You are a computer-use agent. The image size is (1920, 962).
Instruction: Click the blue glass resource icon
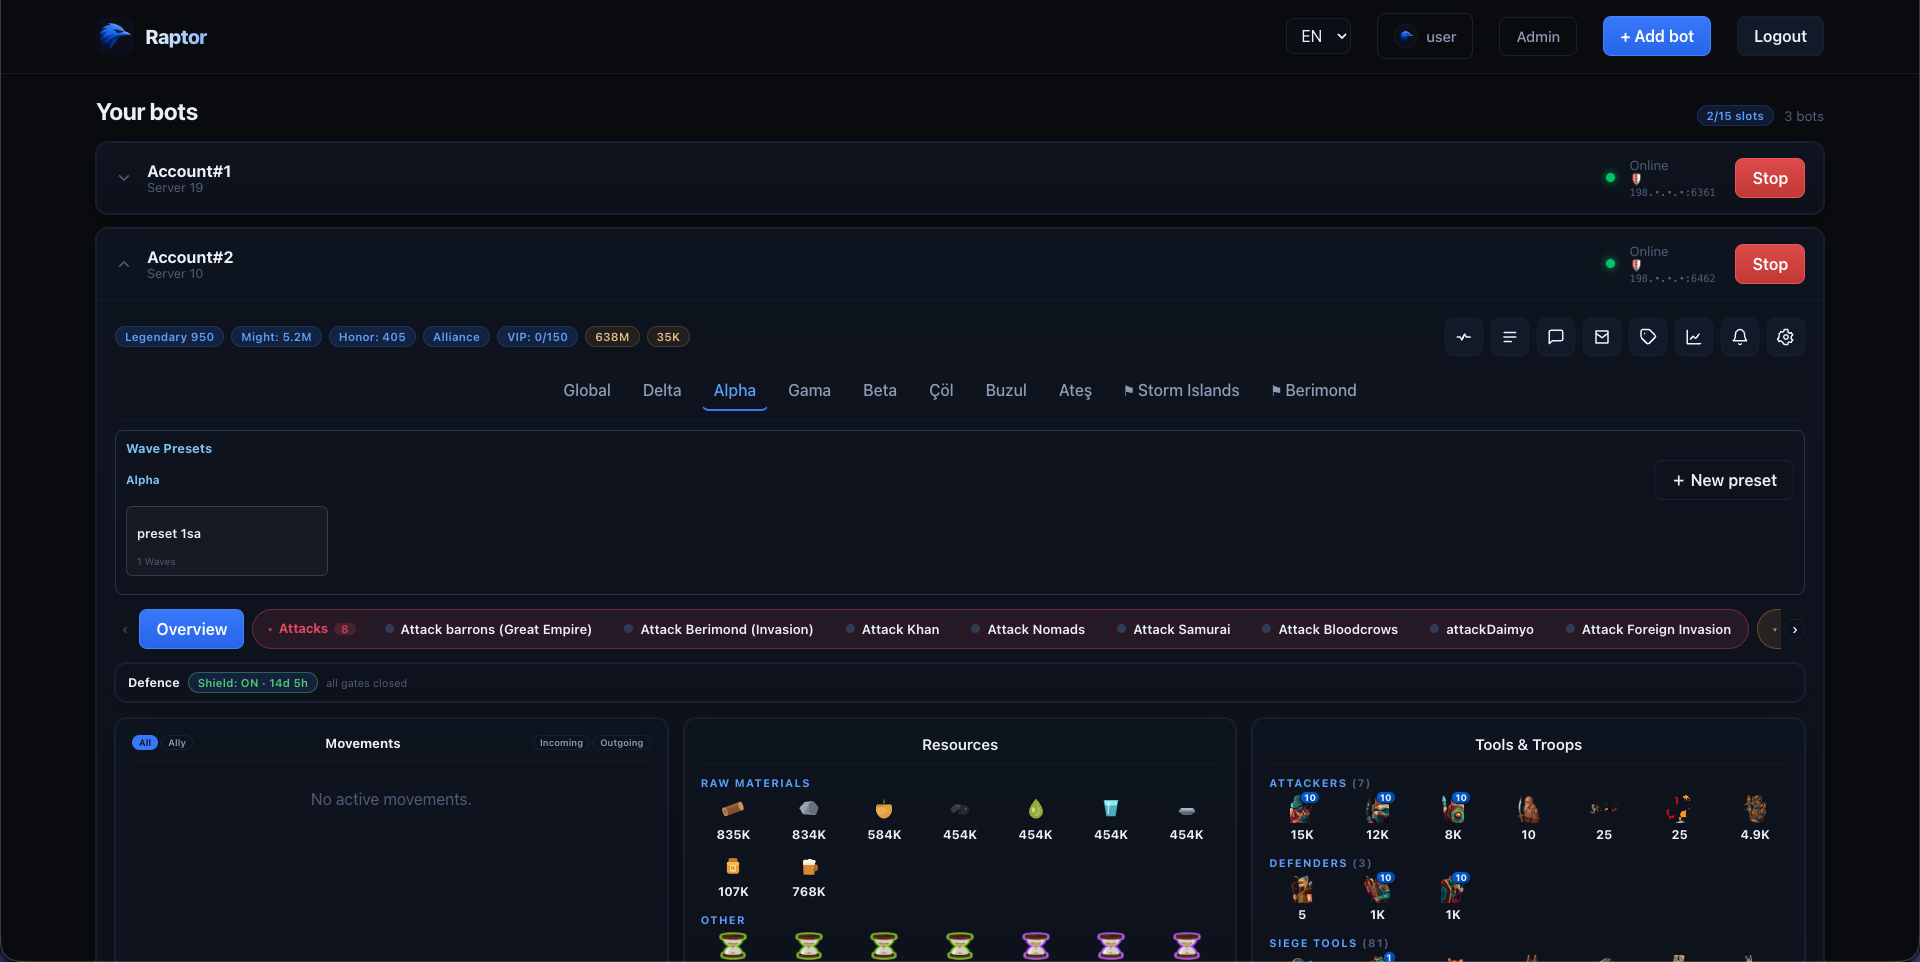pyautogui.click(x=1111, y=809)
